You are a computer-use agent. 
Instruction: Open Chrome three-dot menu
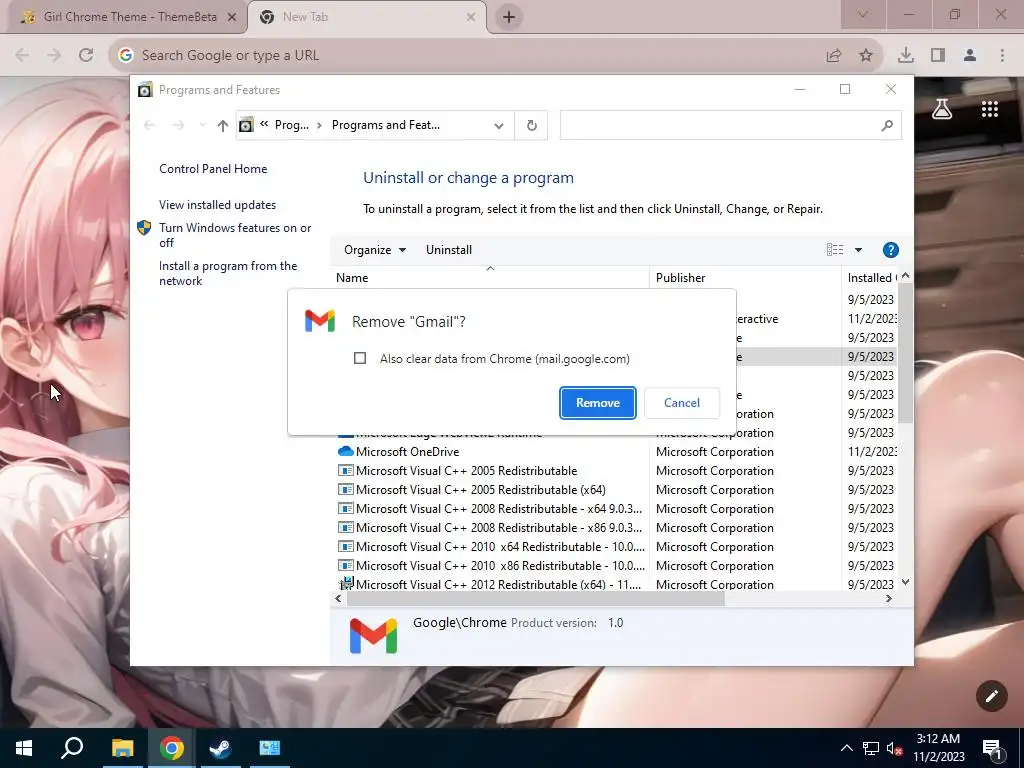(1002, 56)
